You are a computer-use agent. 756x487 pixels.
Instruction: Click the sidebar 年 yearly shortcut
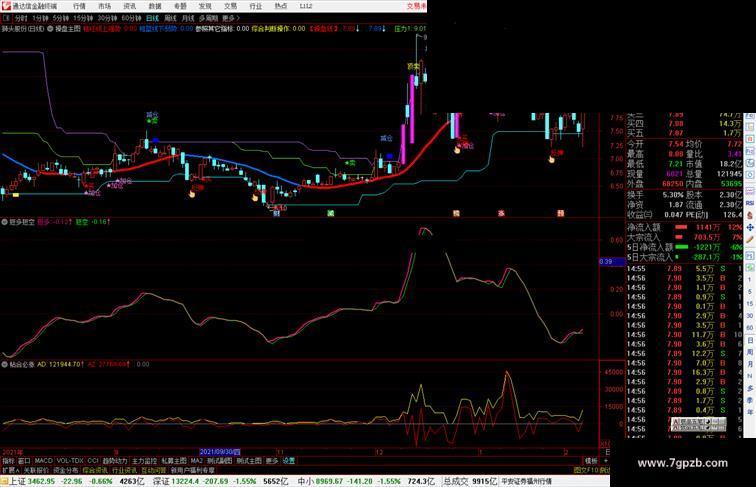point(750,412)
